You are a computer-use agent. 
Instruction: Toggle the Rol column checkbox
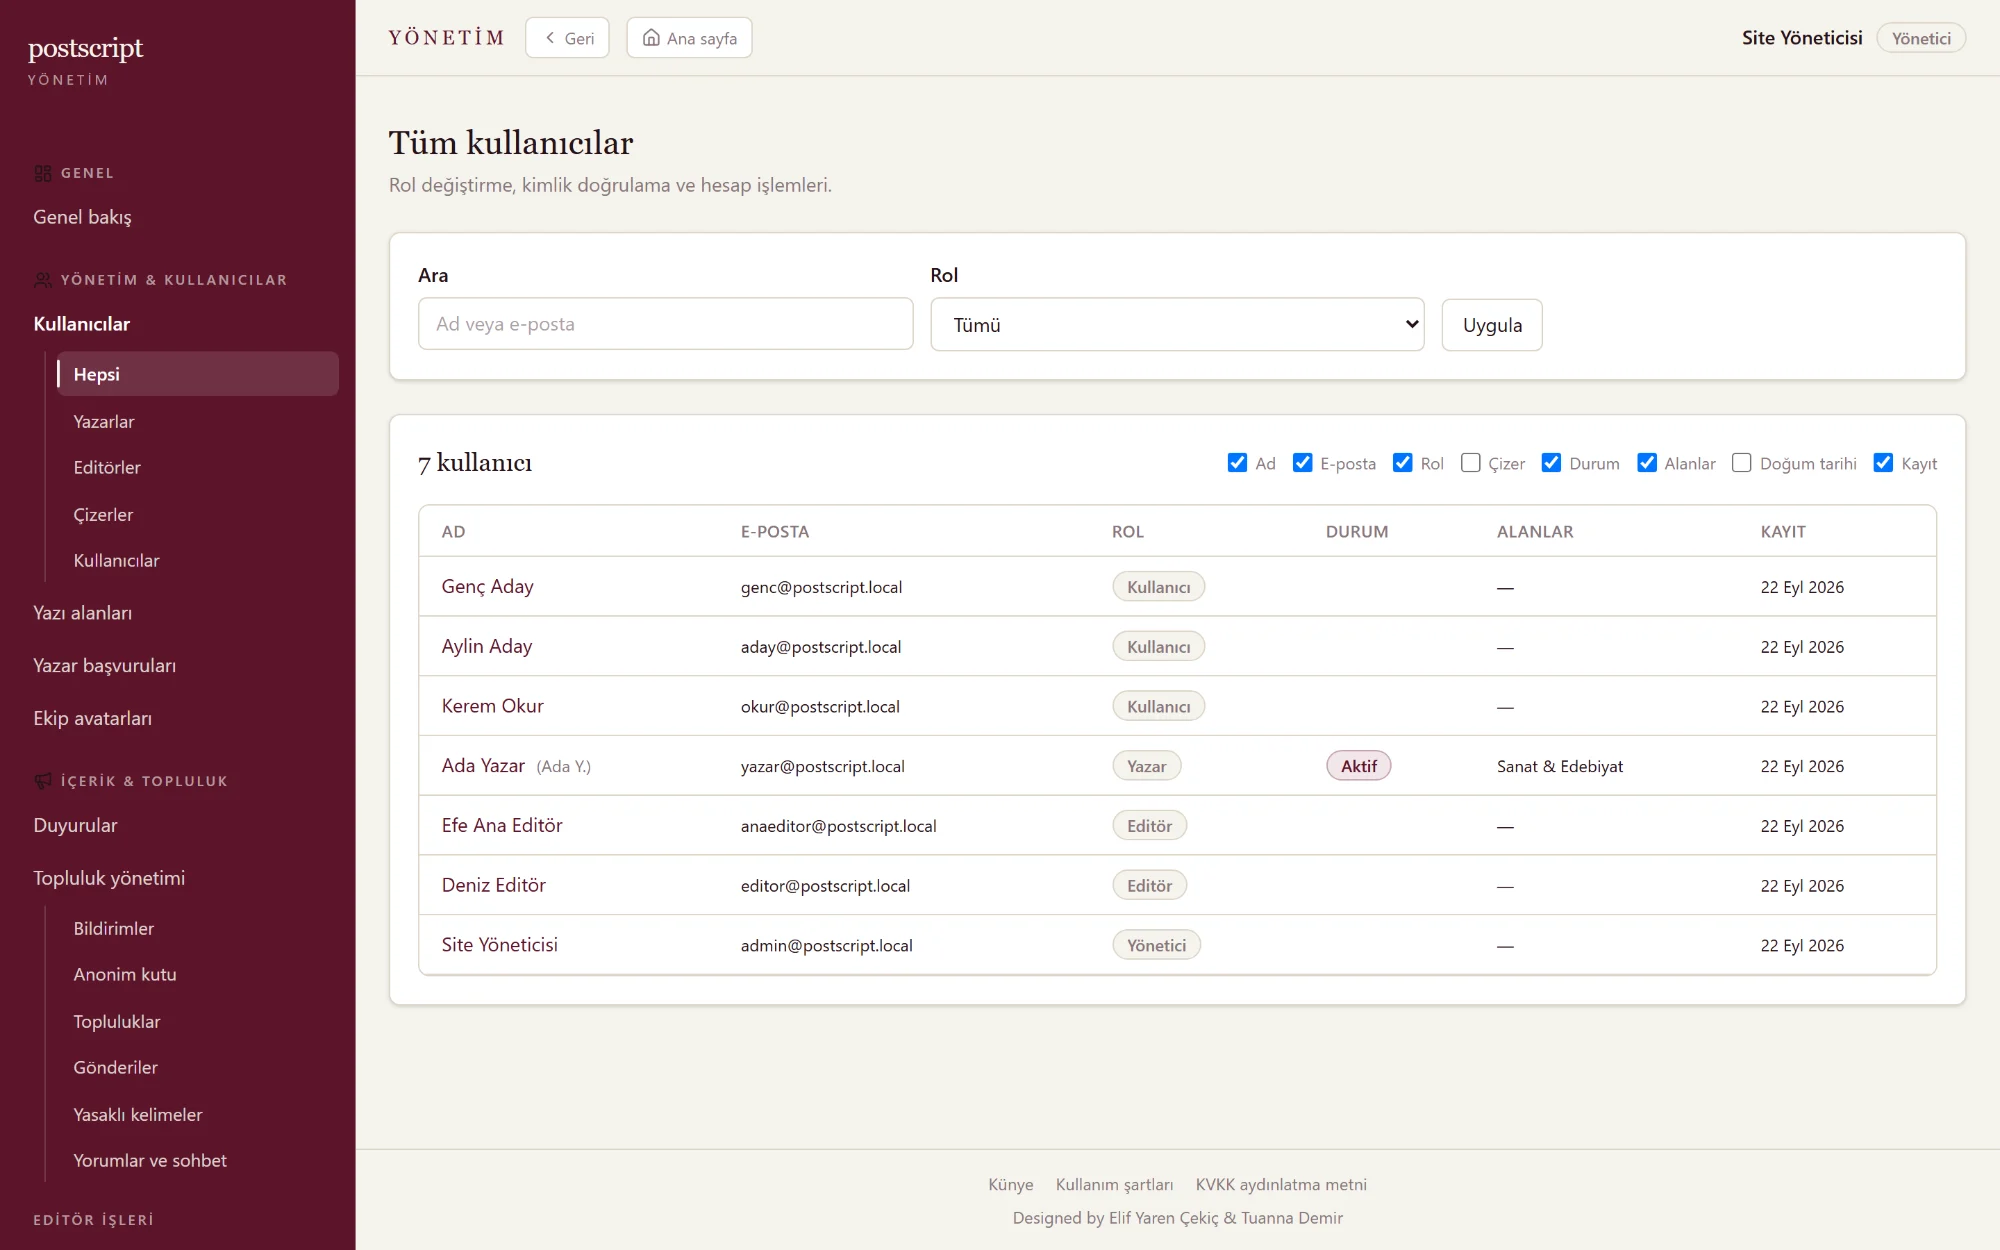coord(1402,463)
